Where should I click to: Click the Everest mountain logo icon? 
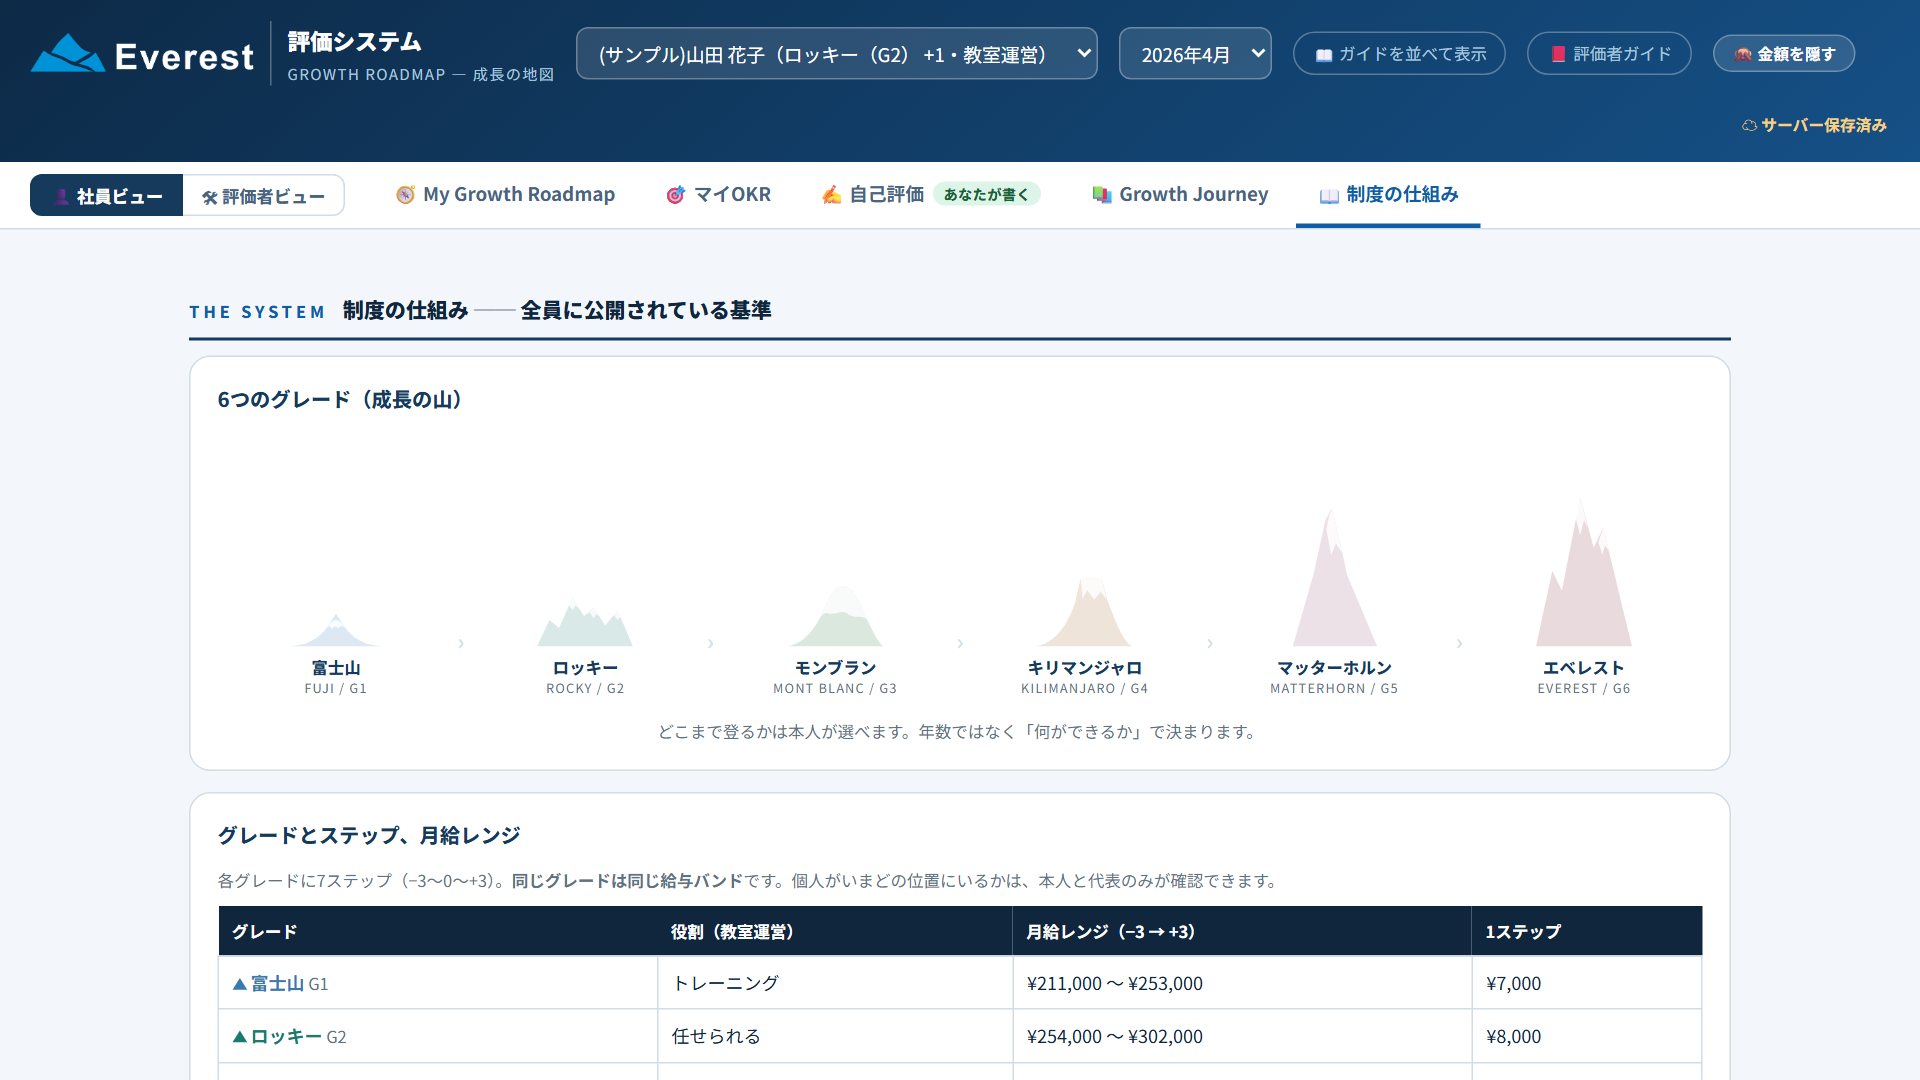pyautogui.click(x=68, y=54)
